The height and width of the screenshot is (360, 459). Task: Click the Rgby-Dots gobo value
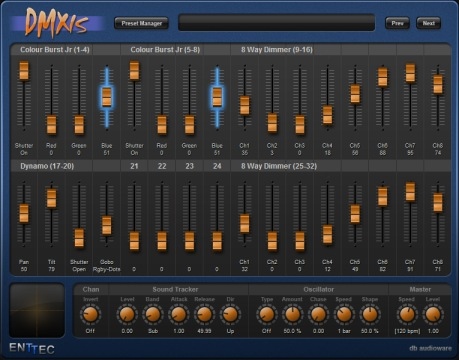[x=107, y=269]
